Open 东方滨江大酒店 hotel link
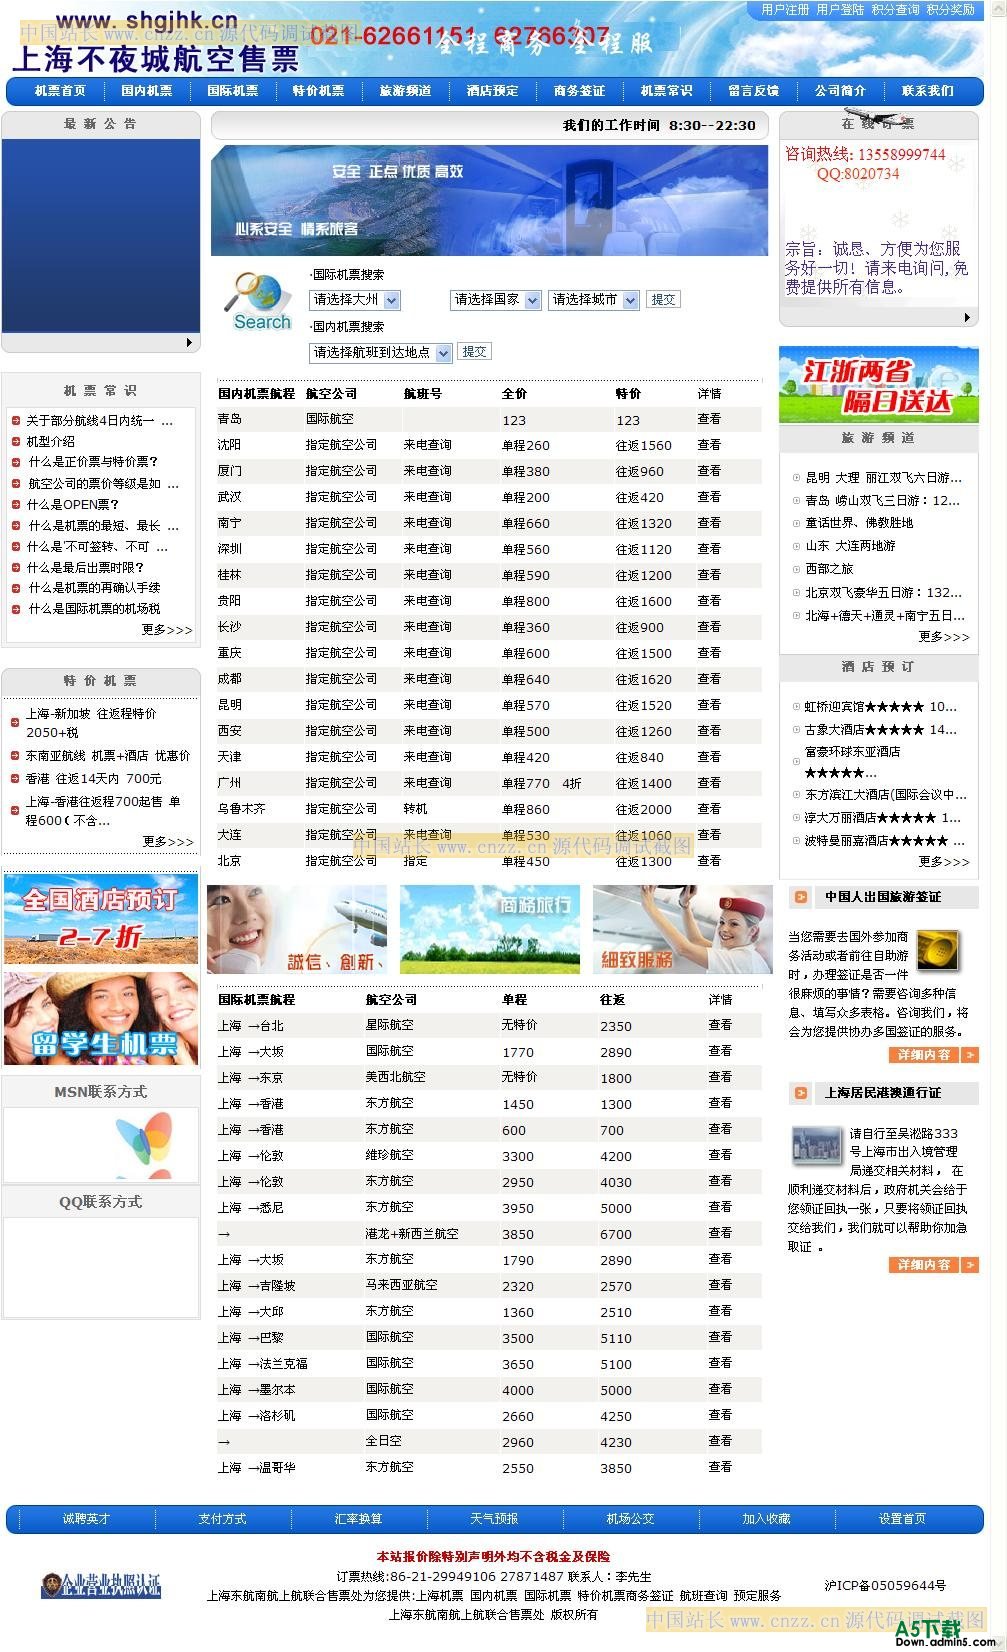Screen dimensions: 1007x1652 click(886, 795)
